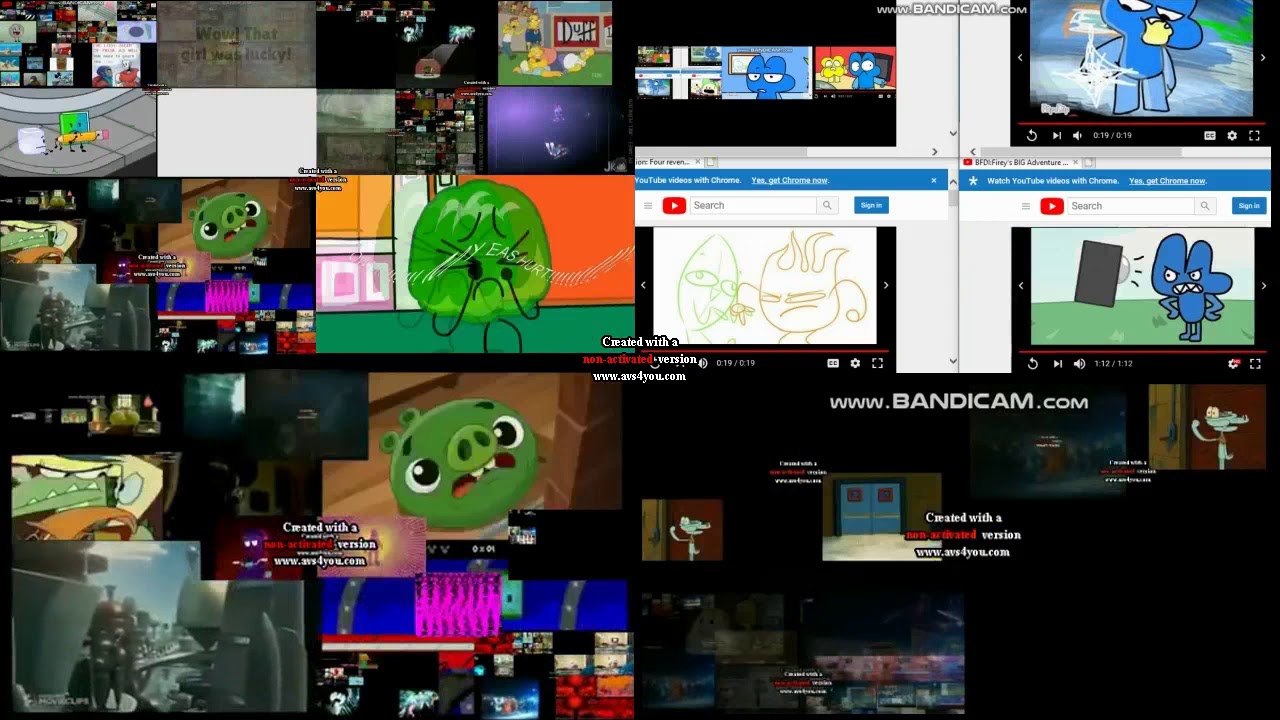The width and height of the screenshot is (1280, 720).
Task: Click previous arrow on video above BFDI:Firey's tab
Action: click(1020, 58)
